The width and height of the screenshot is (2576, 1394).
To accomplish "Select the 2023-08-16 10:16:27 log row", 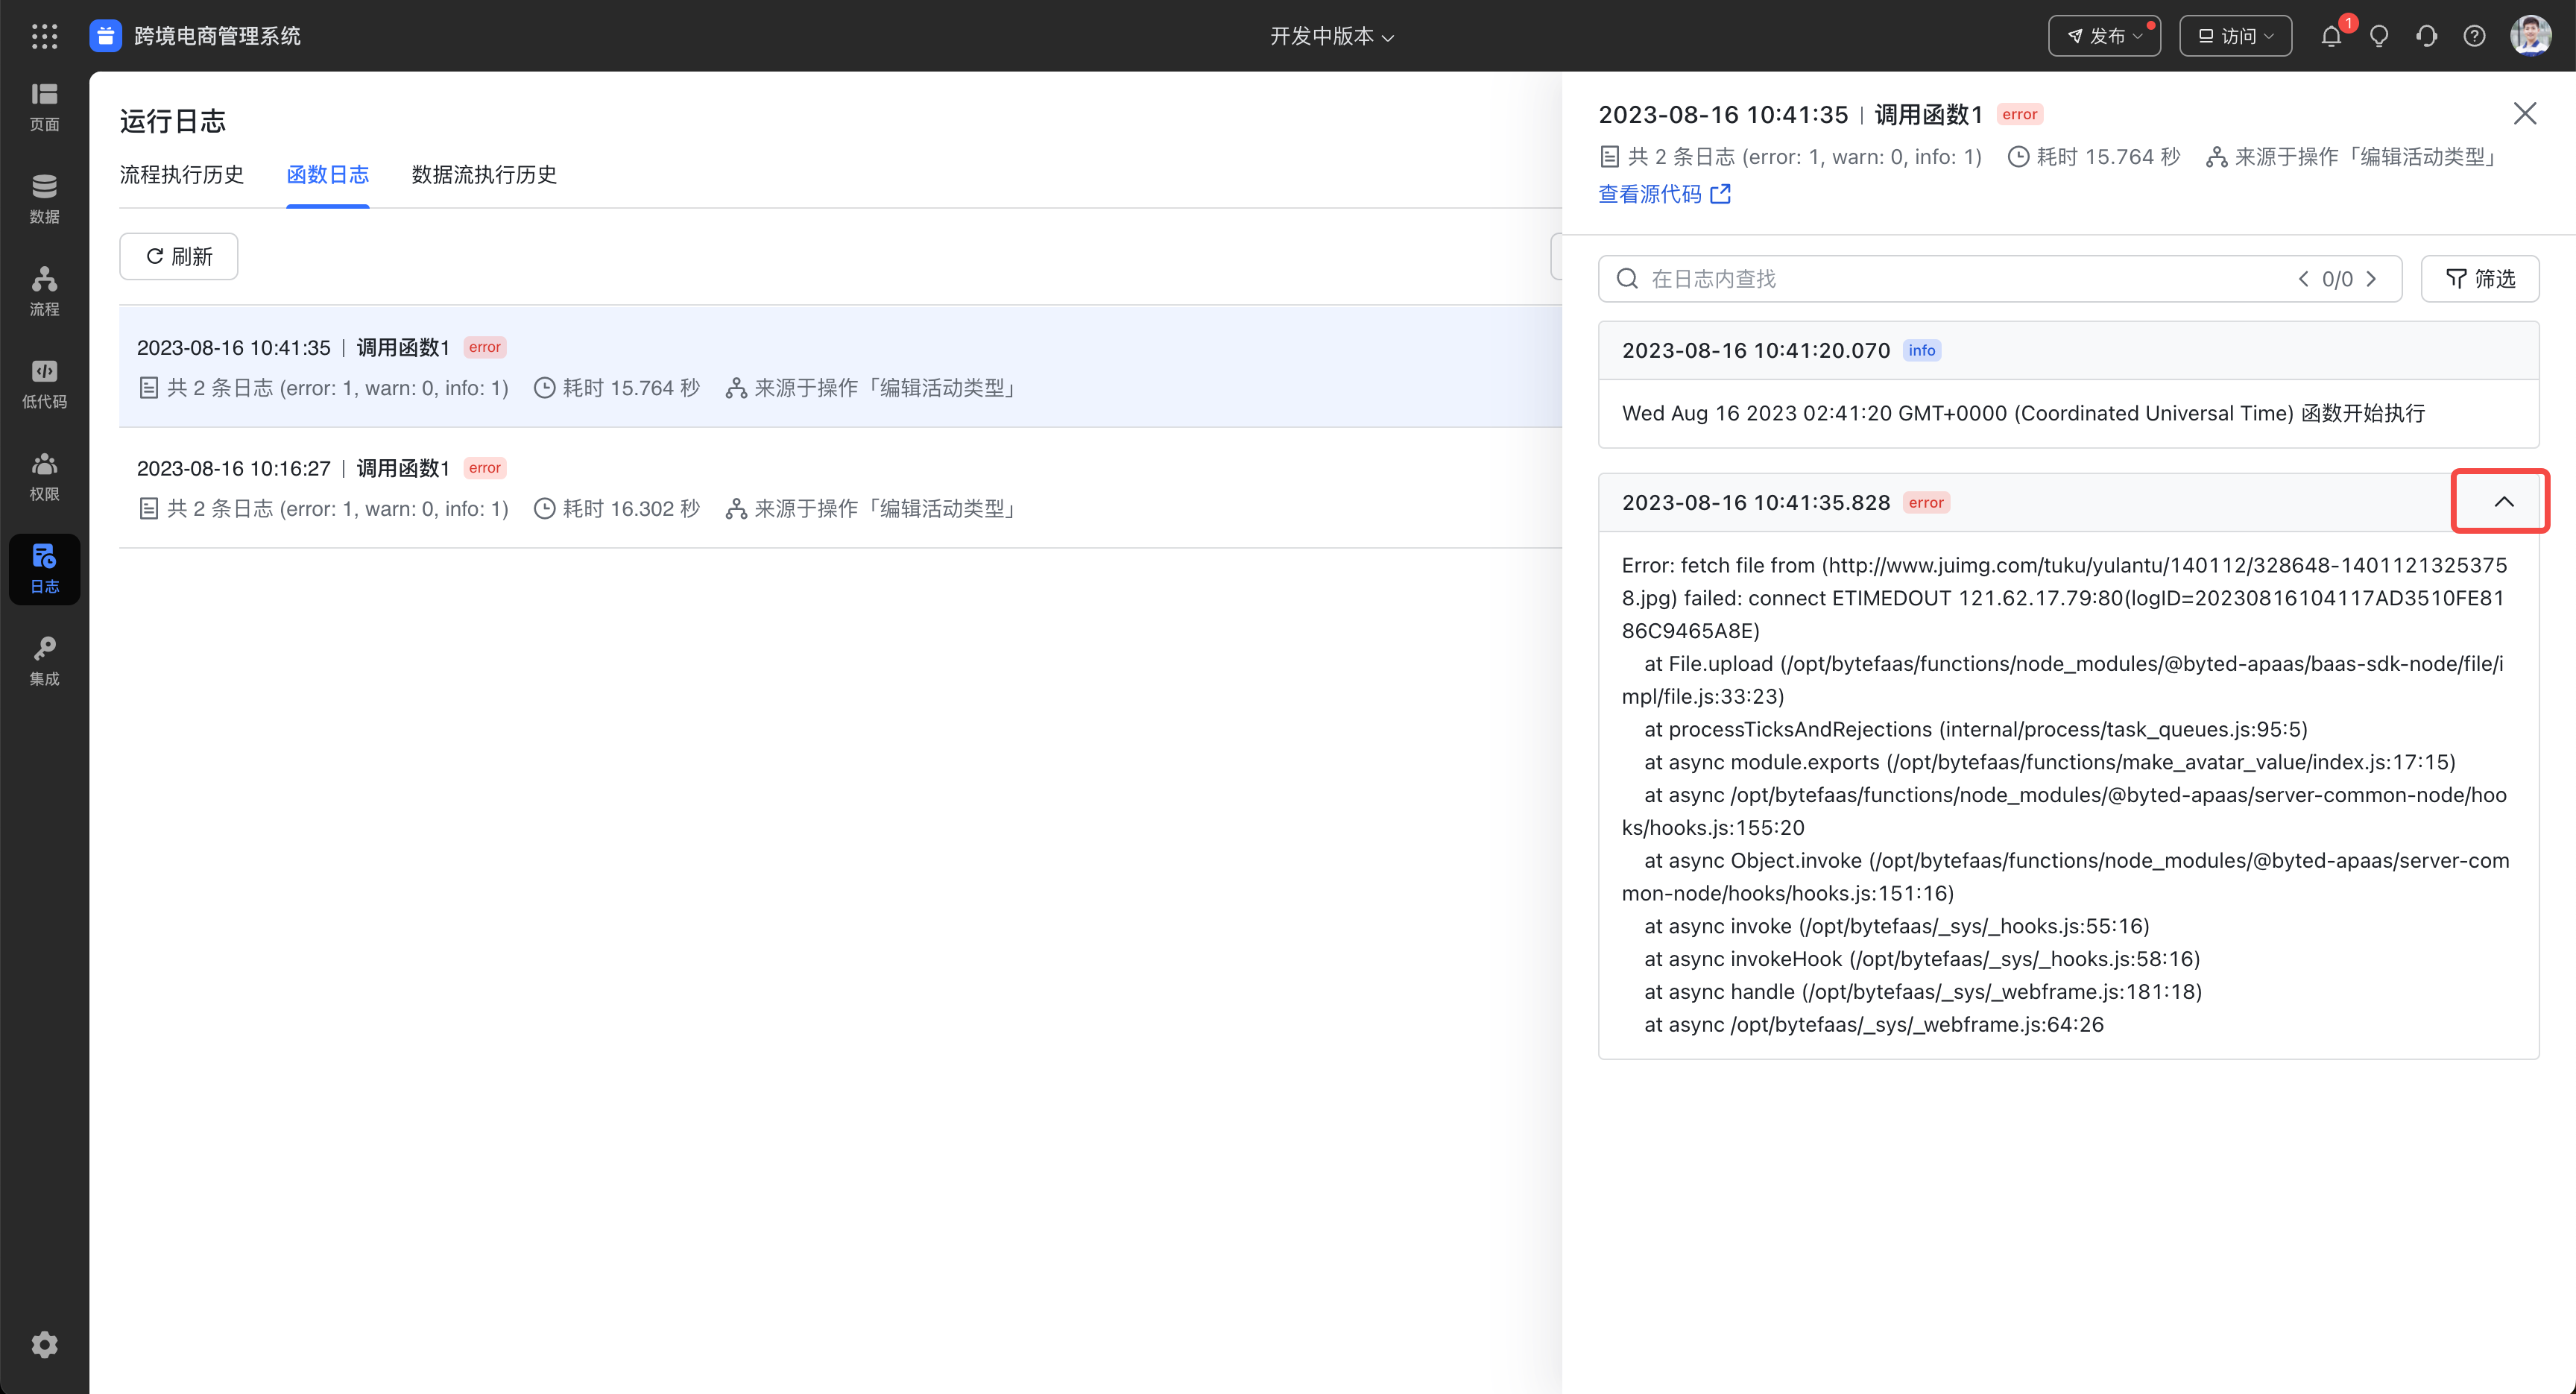I will coord(840,488).
